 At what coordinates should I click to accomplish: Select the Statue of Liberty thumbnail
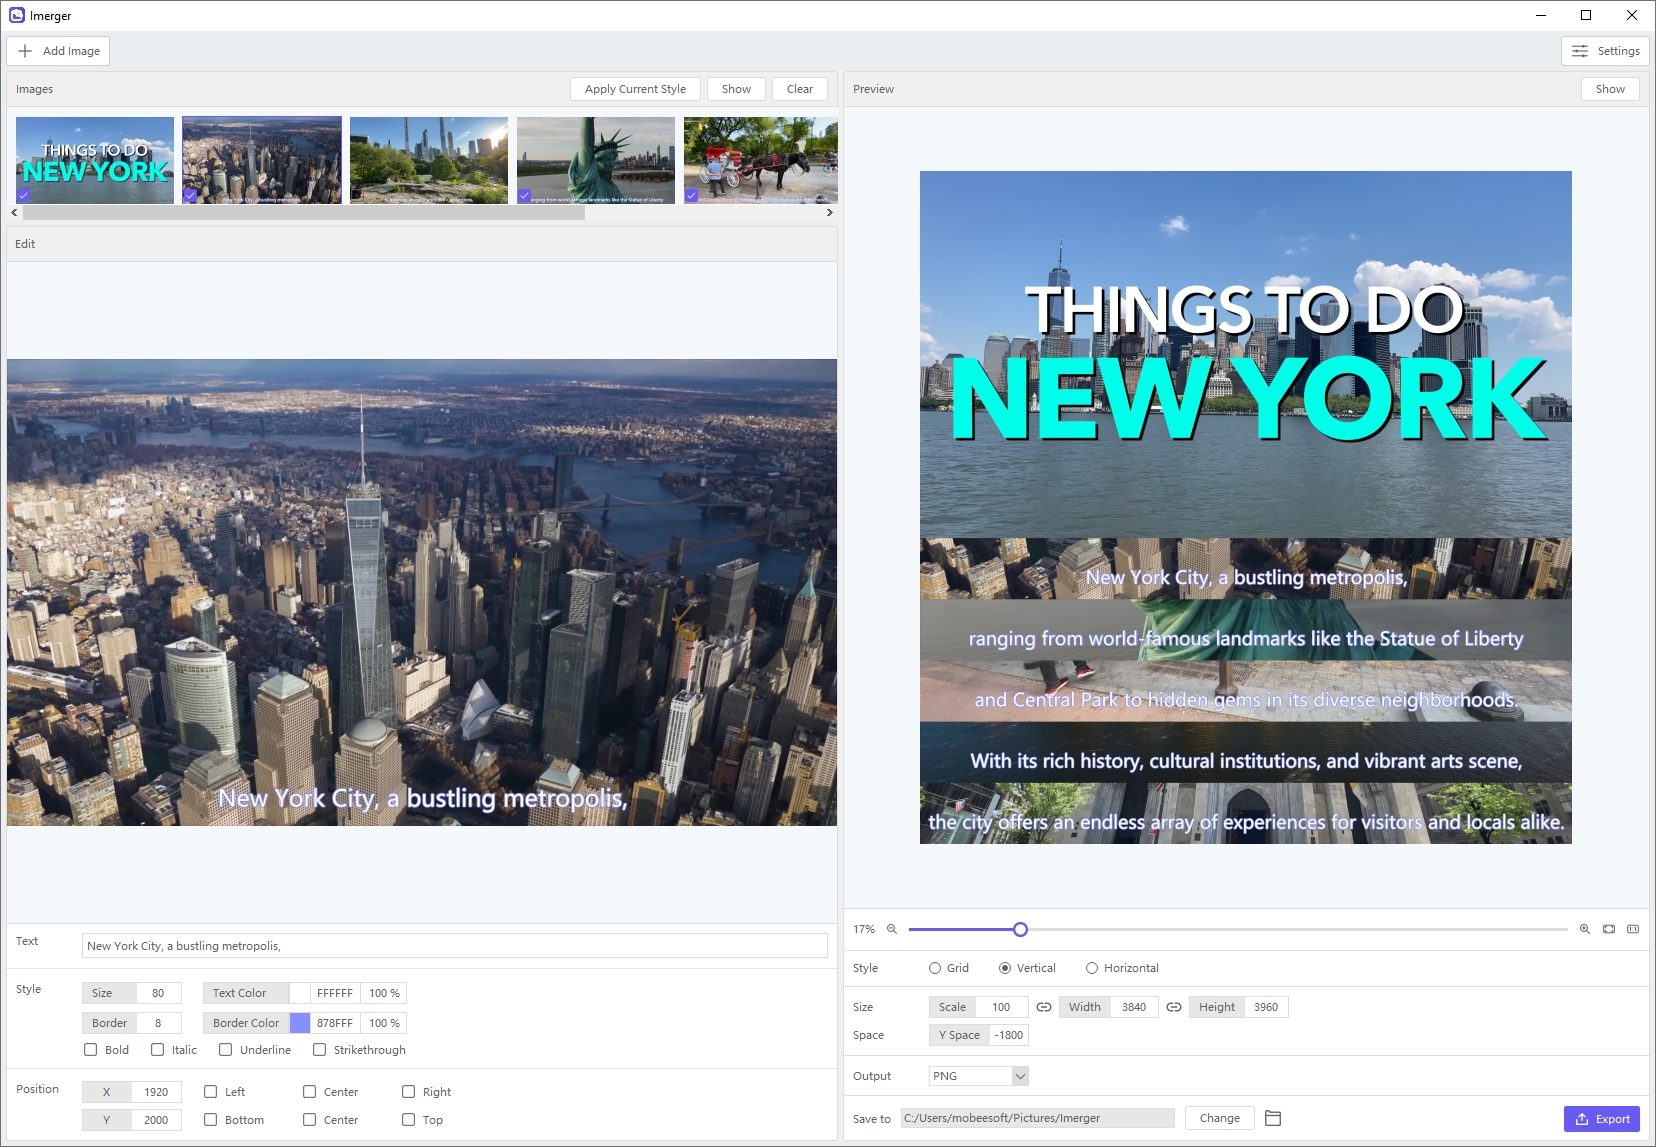[x=596, y=160]
